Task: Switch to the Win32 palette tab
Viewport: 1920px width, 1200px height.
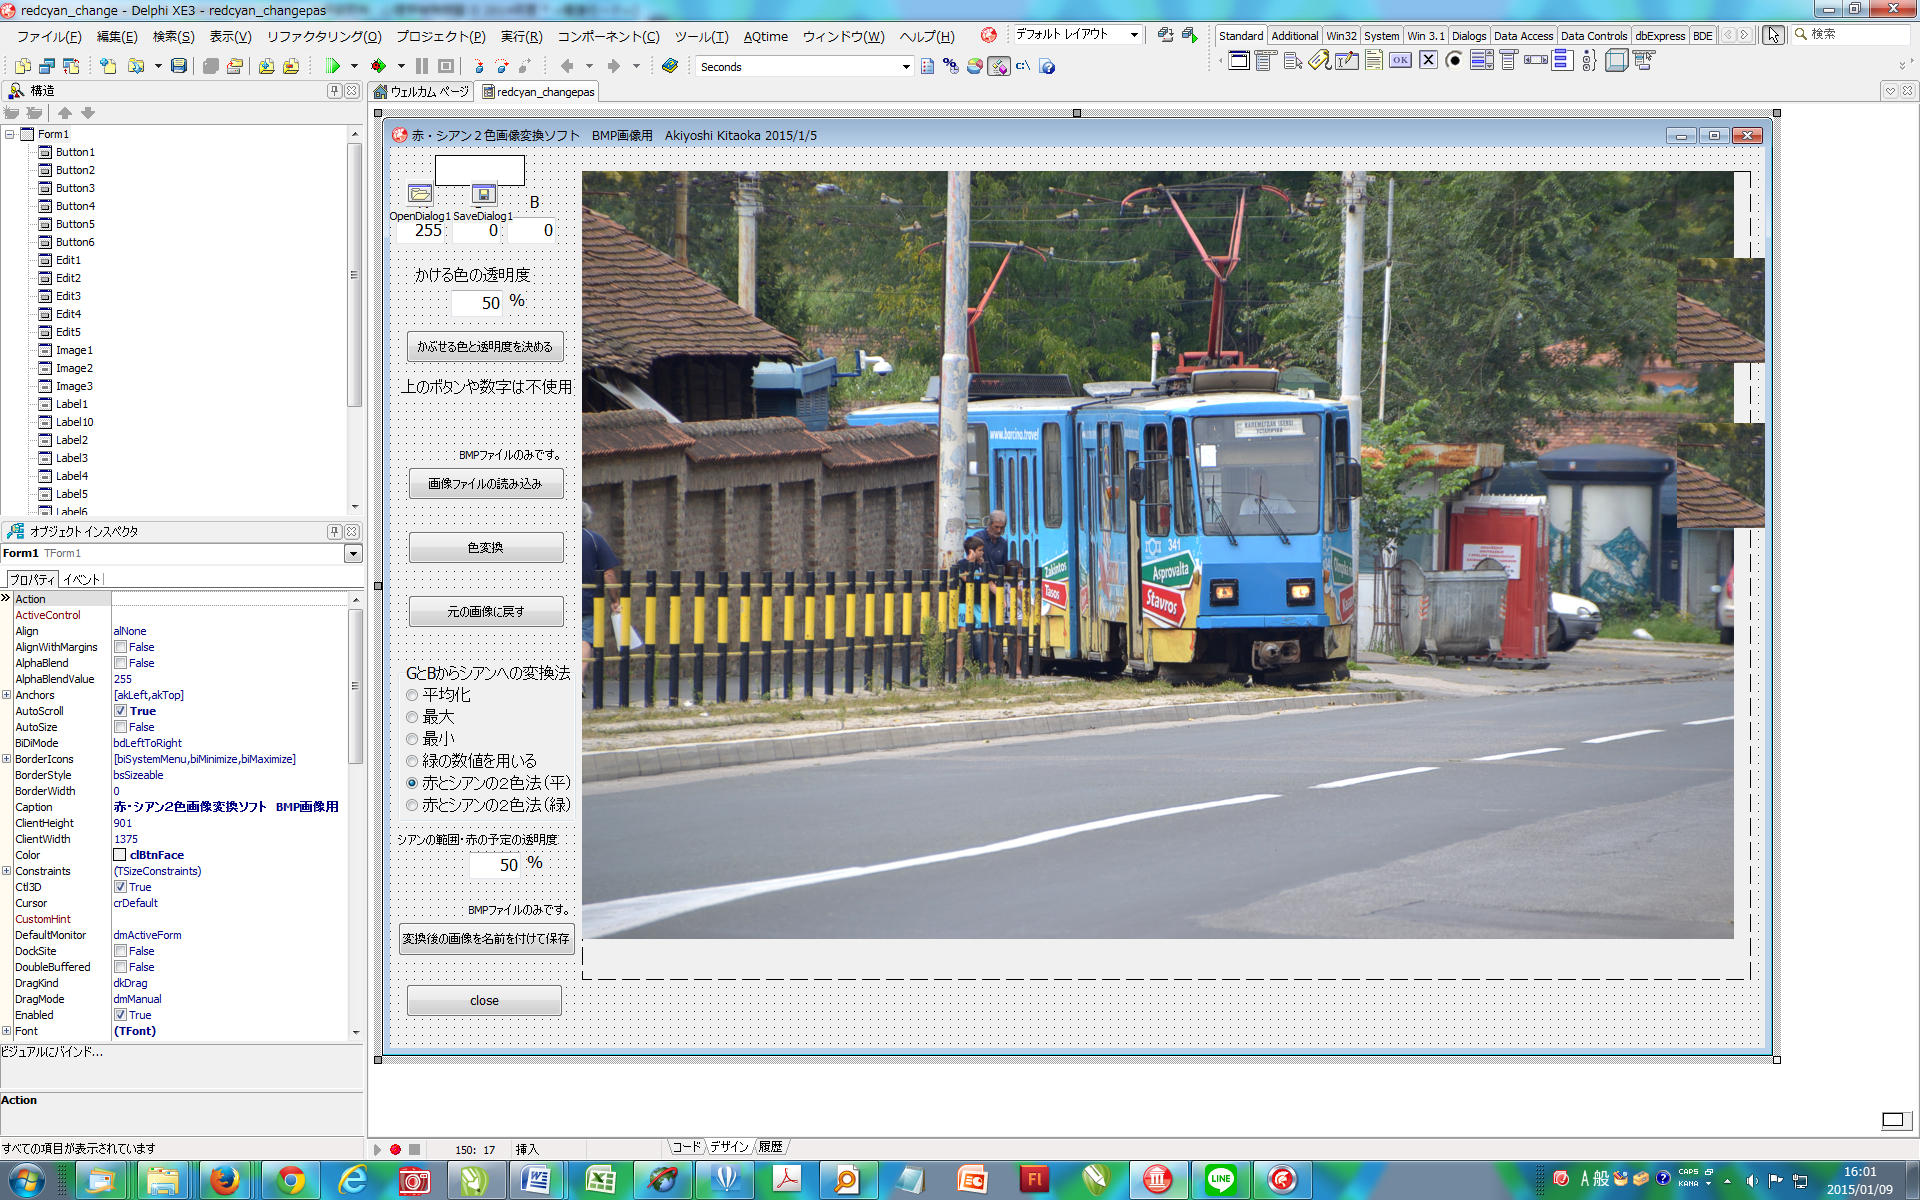Action: pyautogui.click(x=1341, y=35)
